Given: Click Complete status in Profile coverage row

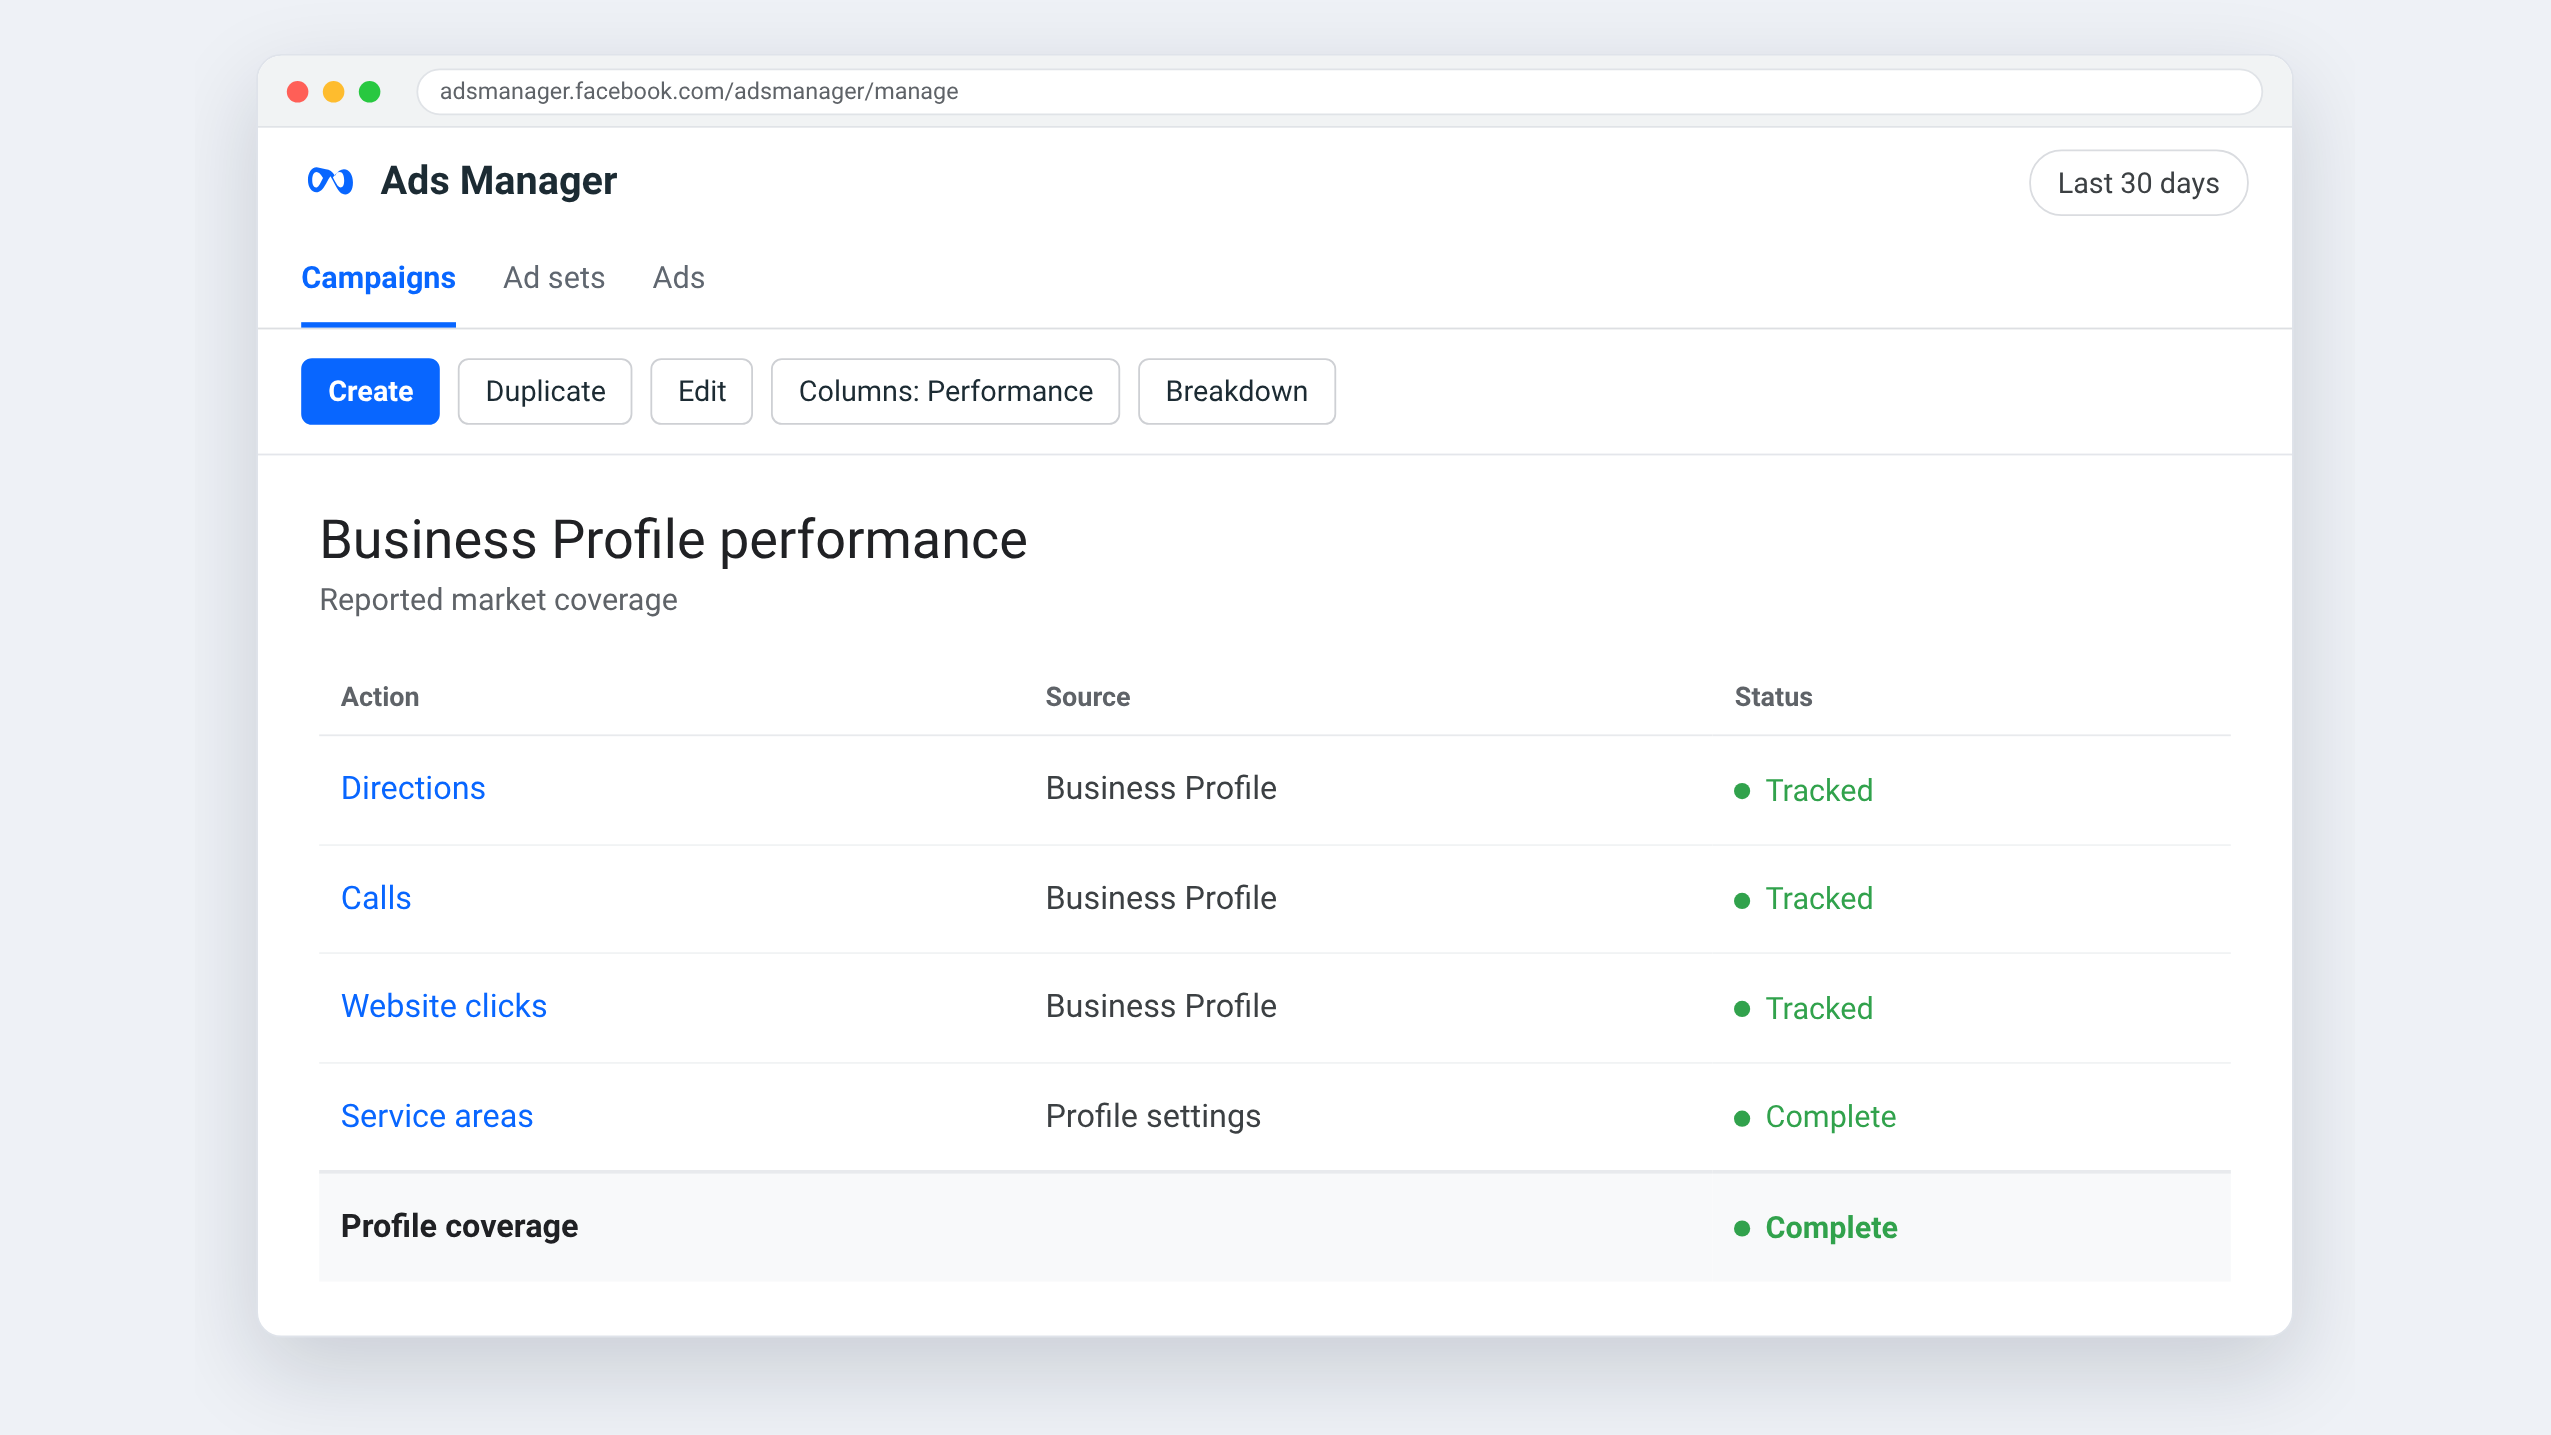Looking at the screenshot, I should coord(1816,1227).
